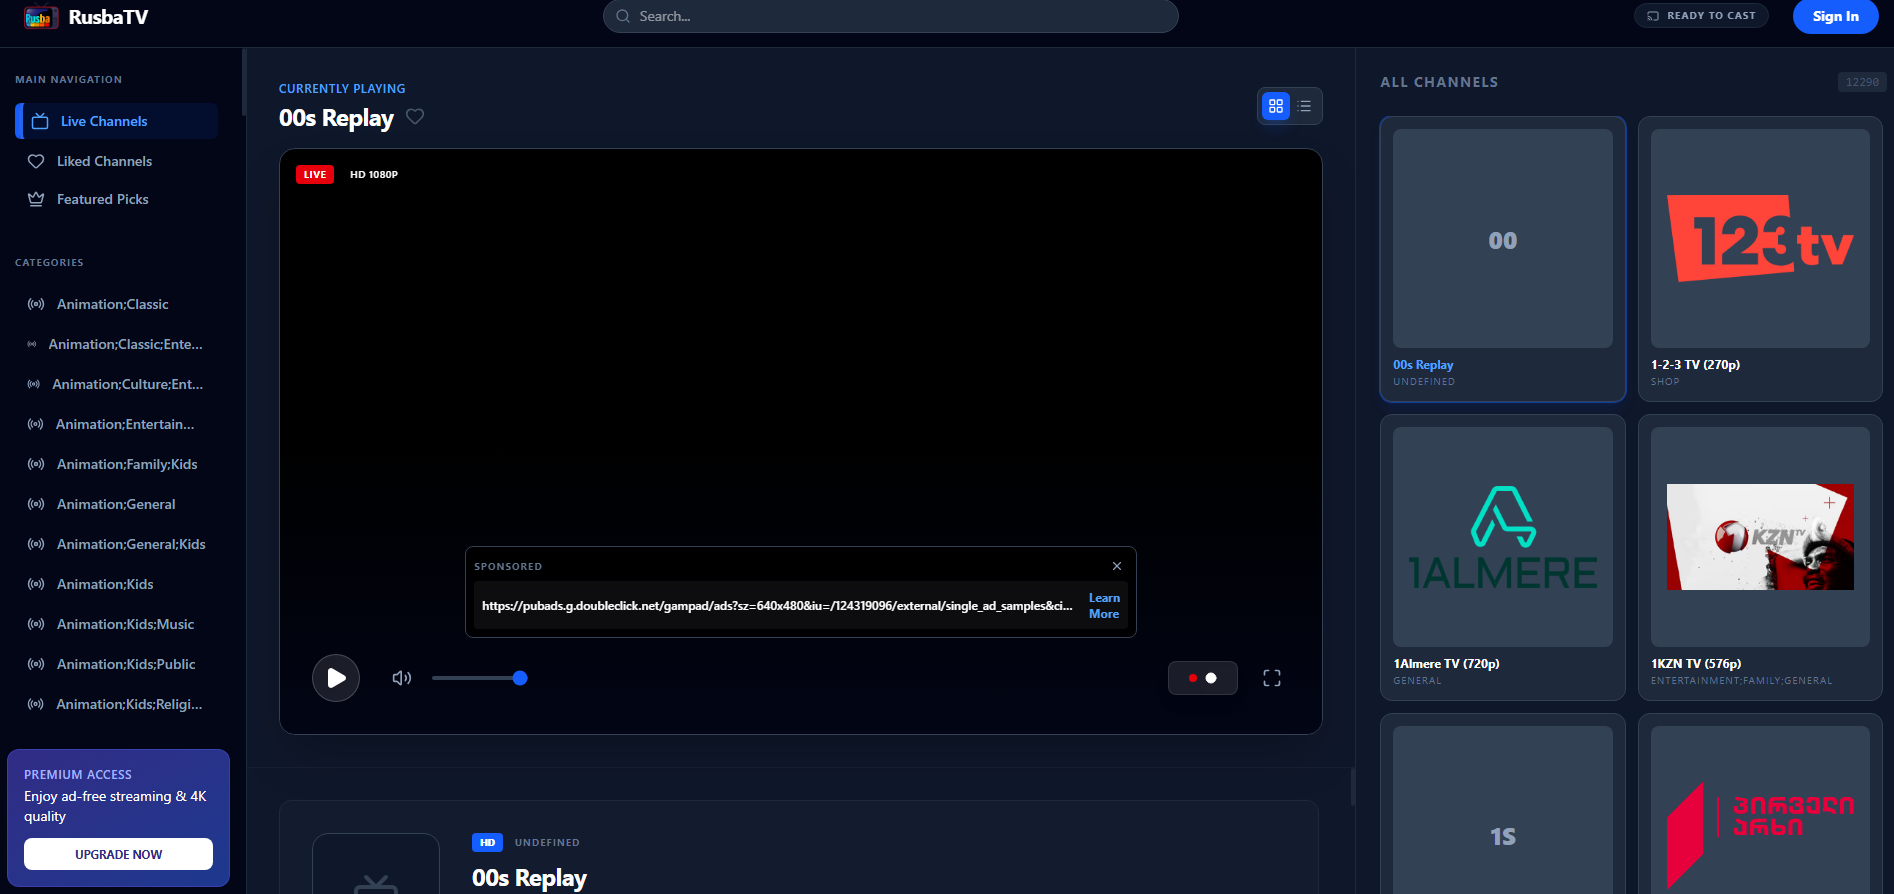Adjust the volume slider
The width and height of the screenshot is (1894, 894).
point(480,678)
